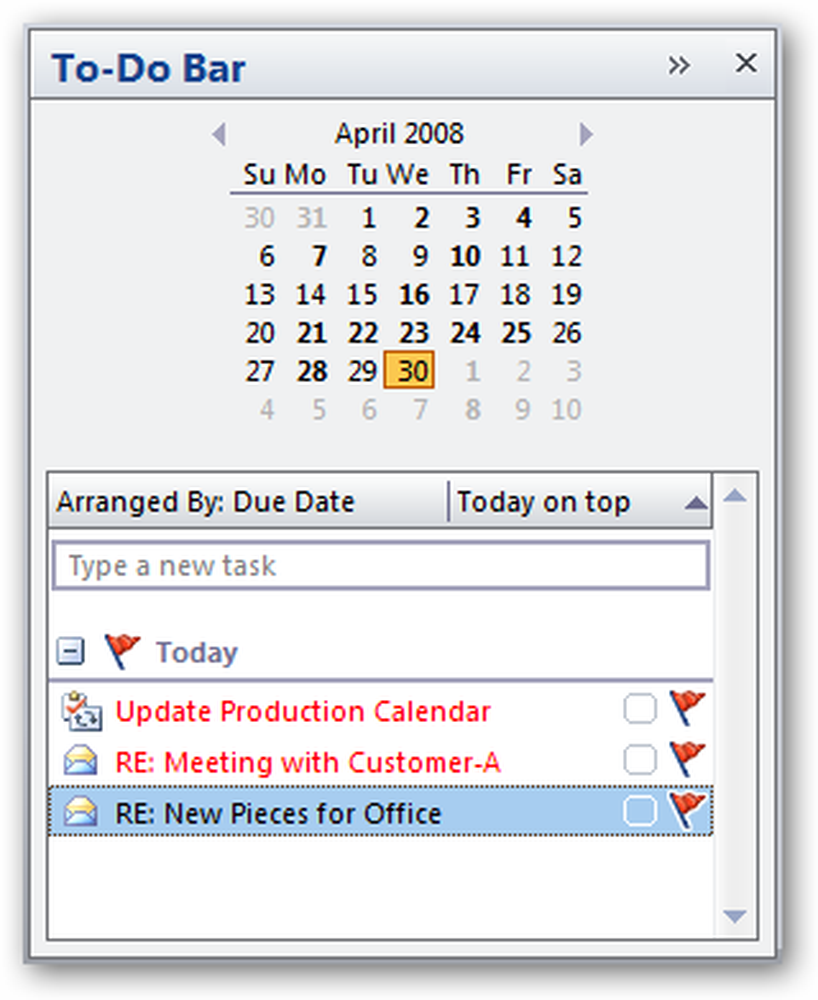The image size is (818, 1000).
Task: Click the envelope icon for RE: Meeting with Customer-A
Action: [80, 761]
